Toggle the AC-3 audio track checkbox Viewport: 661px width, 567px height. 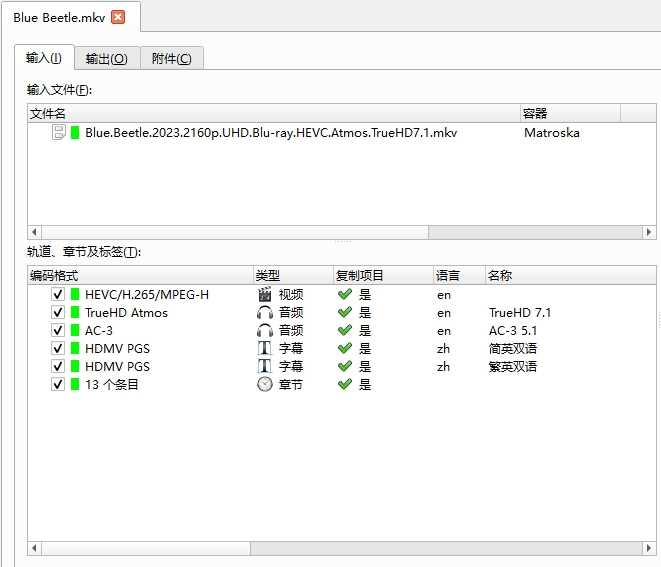pyautogui.click(x=58, y=331)
